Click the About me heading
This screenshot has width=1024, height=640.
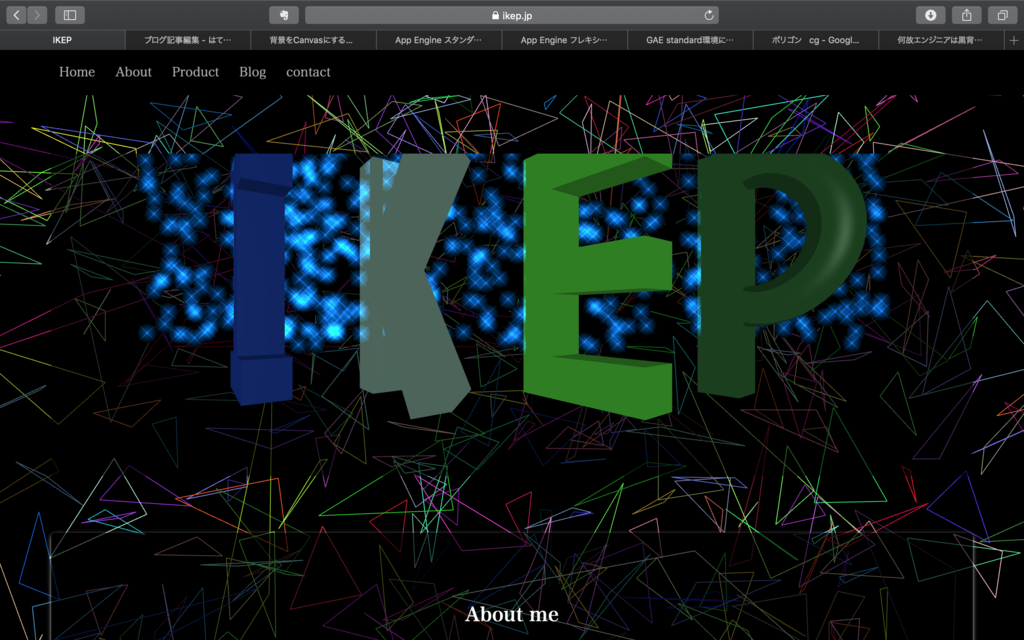point(512,614)
